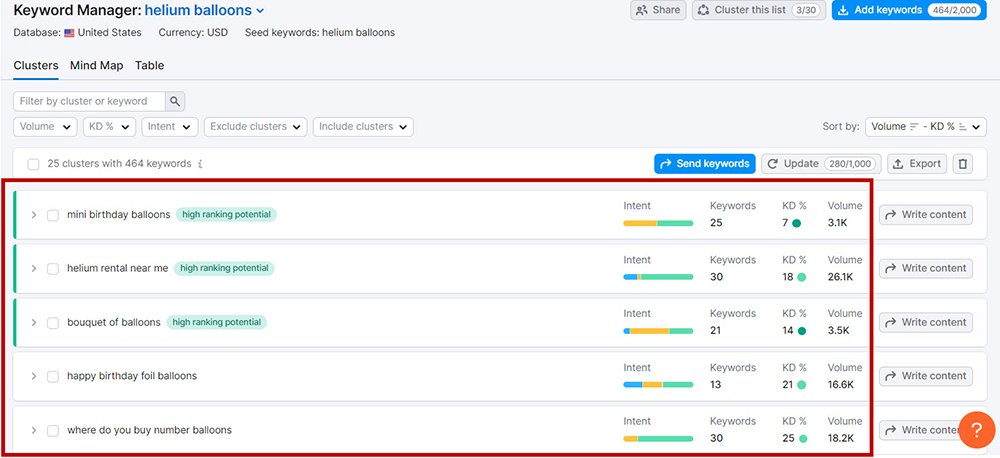
Task: Check the bouquet of balloons cluster
Action: pos(53,323)
